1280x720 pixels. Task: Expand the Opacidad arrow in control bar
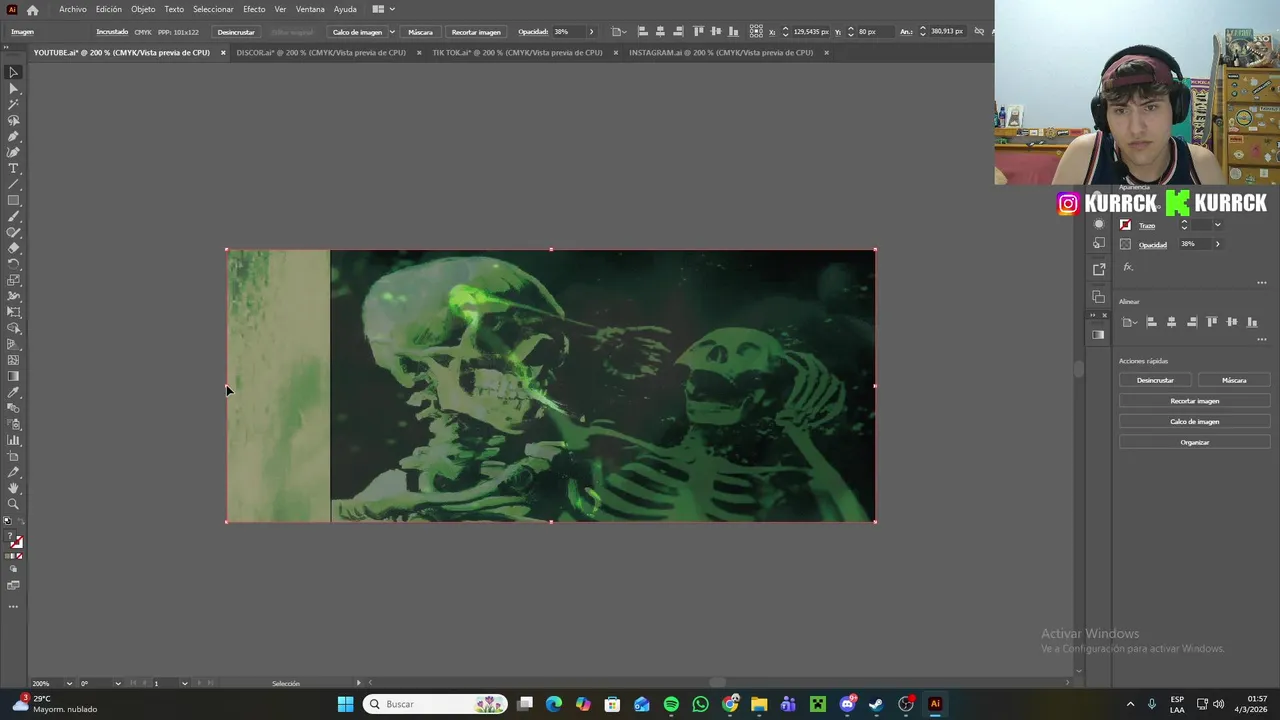(x=591, y=32)
